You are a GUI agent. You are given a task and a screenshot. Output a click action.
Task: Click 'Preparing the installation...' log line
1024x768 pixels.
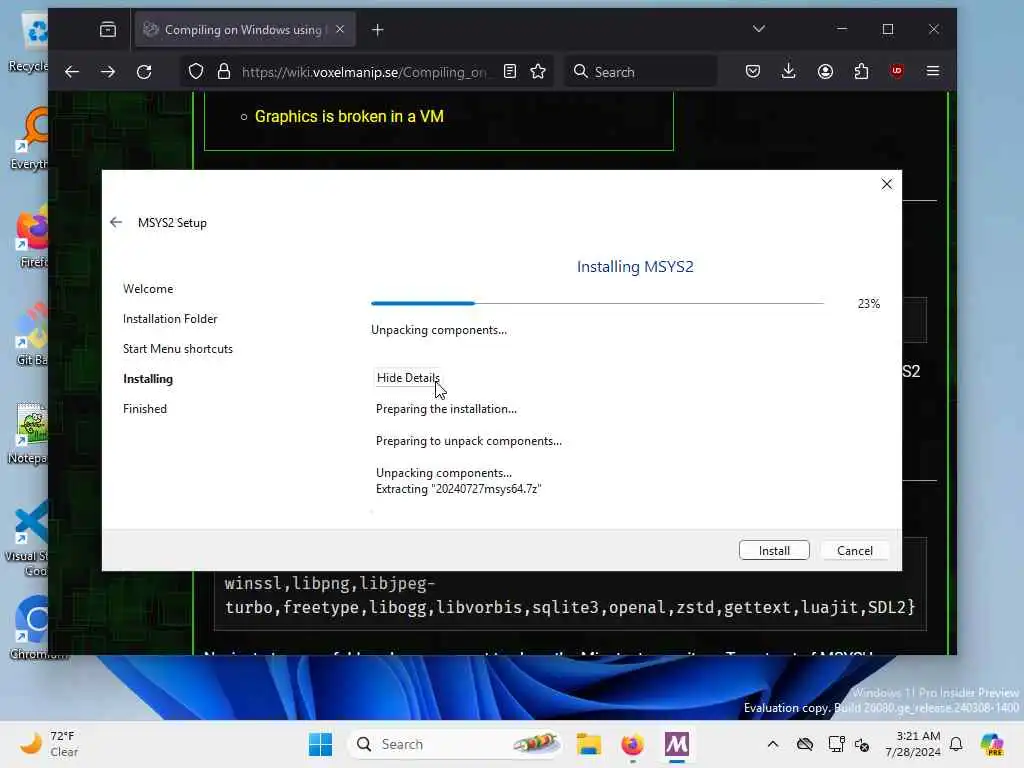pos(446,409)
